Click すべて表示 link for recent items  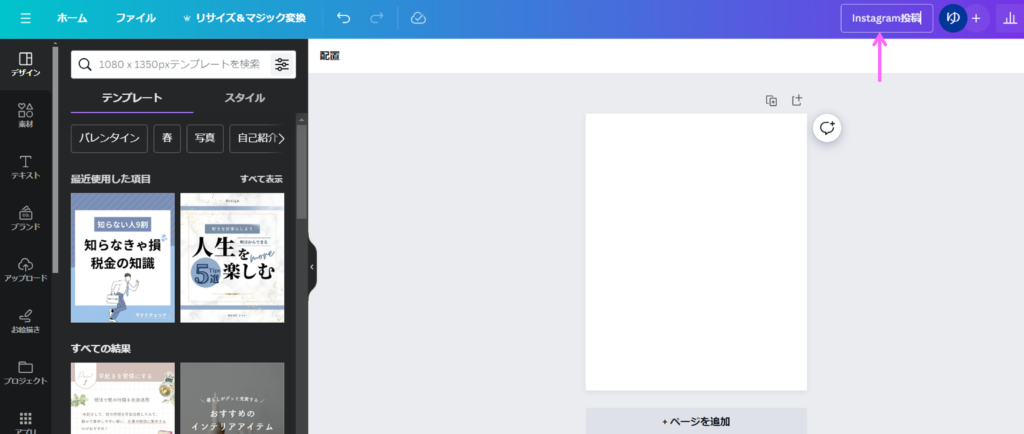coord(261,179)
